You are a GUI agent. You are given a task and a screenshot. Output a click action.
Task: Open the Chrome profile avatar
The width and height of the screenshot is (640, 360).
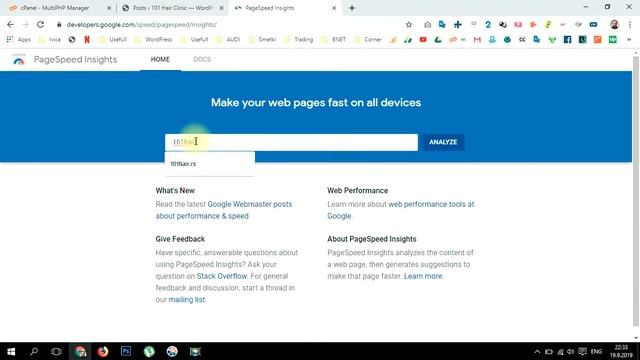(x=614, y=24)
